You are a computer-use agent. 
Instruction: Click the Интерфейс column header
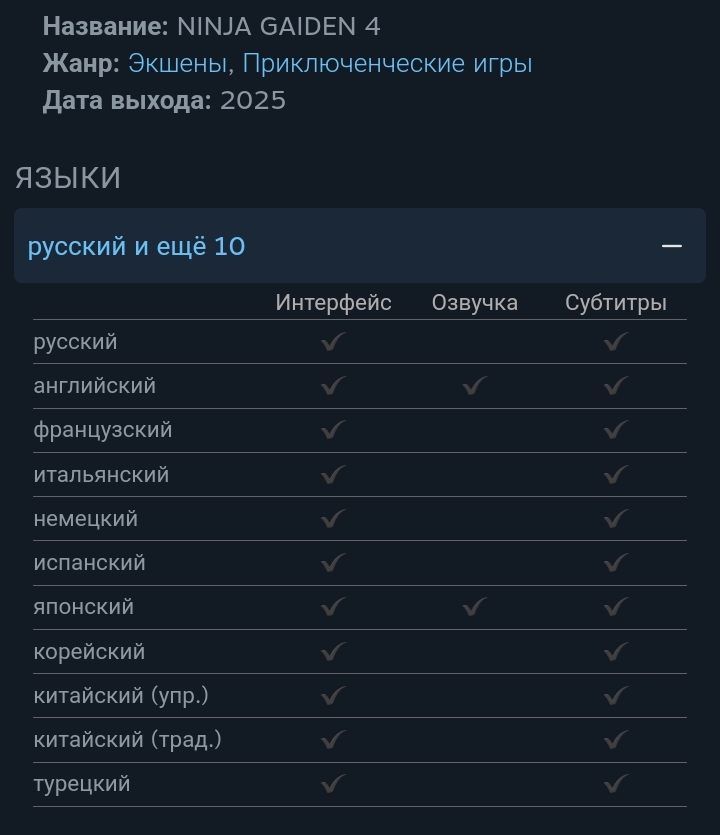tap(333, 302)
